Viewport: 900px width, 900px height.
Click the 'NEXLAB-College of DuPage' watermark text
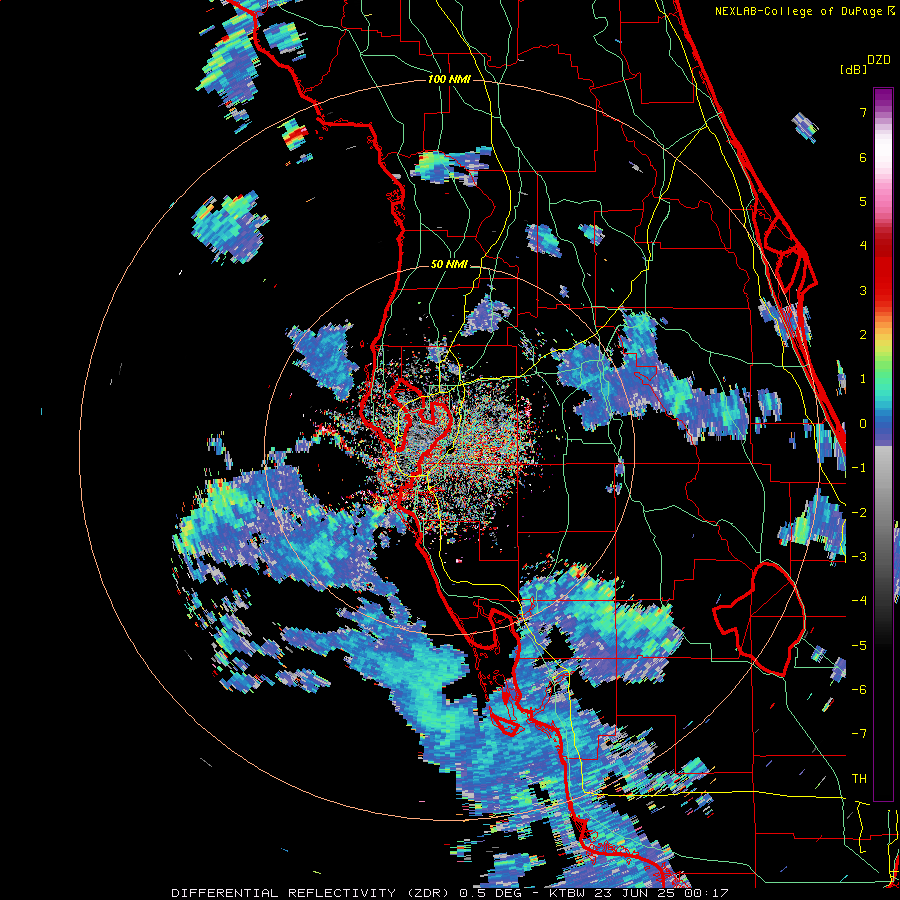click(x=798, y=11)
